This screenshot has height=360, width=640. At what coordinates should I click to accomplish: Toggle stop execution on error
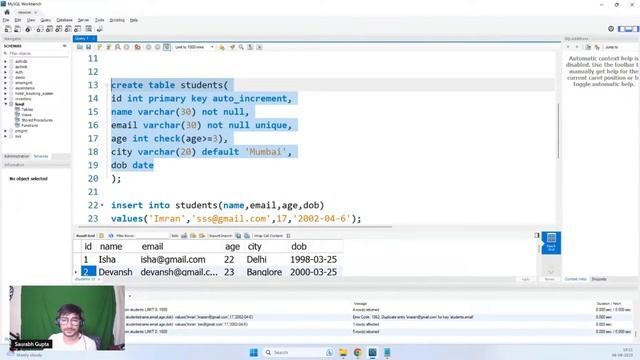[138, 47]
